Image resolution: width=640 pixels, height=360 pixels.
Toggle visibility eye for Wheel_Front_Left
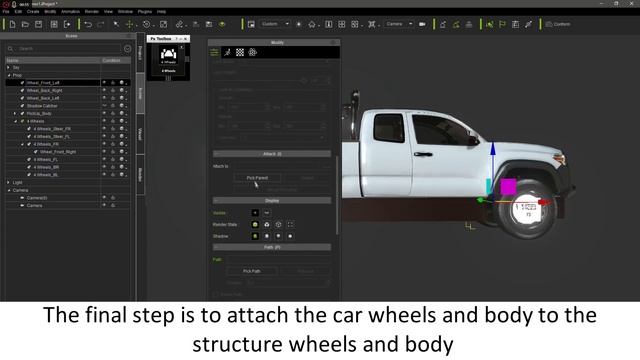pyautogui.click(x=104, y=82)
